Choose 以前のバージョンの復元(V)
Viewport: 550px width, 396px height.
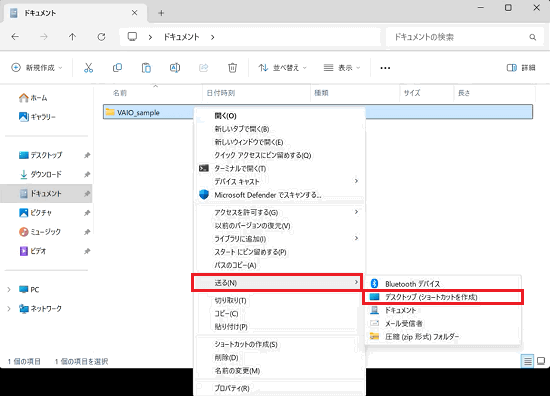[x=279, y=226]
